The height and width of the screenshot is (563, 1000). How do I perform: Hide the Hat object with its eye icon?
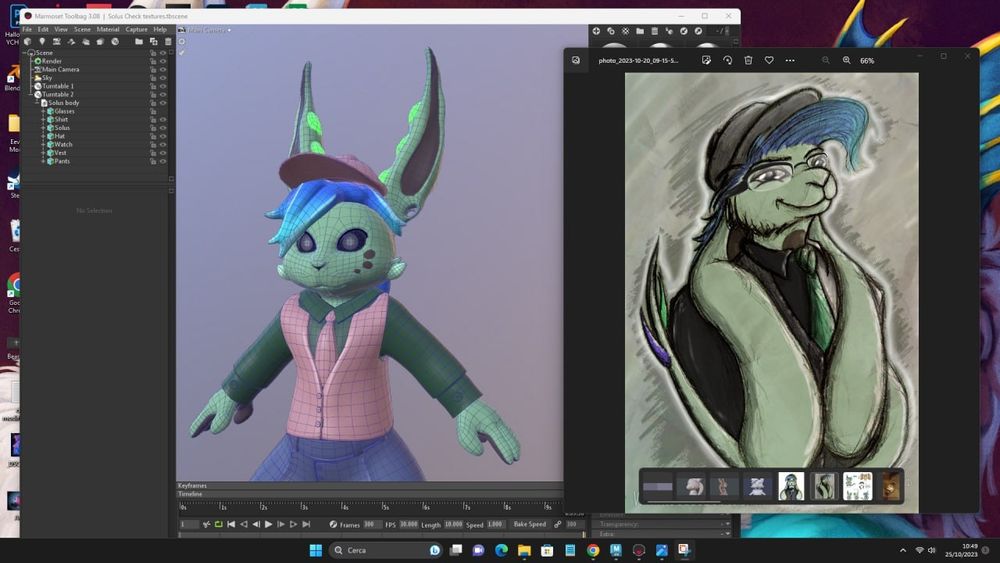(x=163, y=136)
